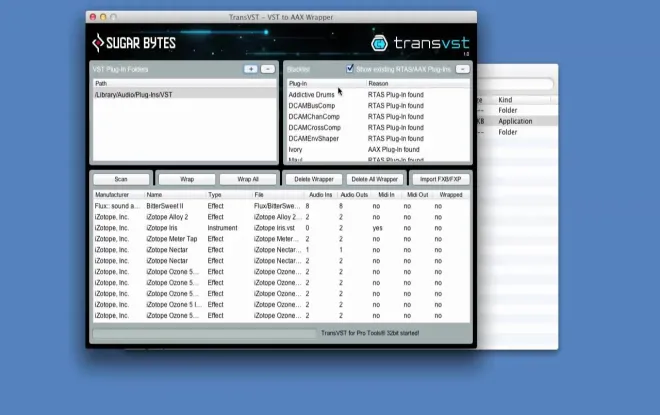Click the Delete Wrapper button
The width and height of the screenshot is (660, 415).
pyautogui.click(x=314, y=179)
